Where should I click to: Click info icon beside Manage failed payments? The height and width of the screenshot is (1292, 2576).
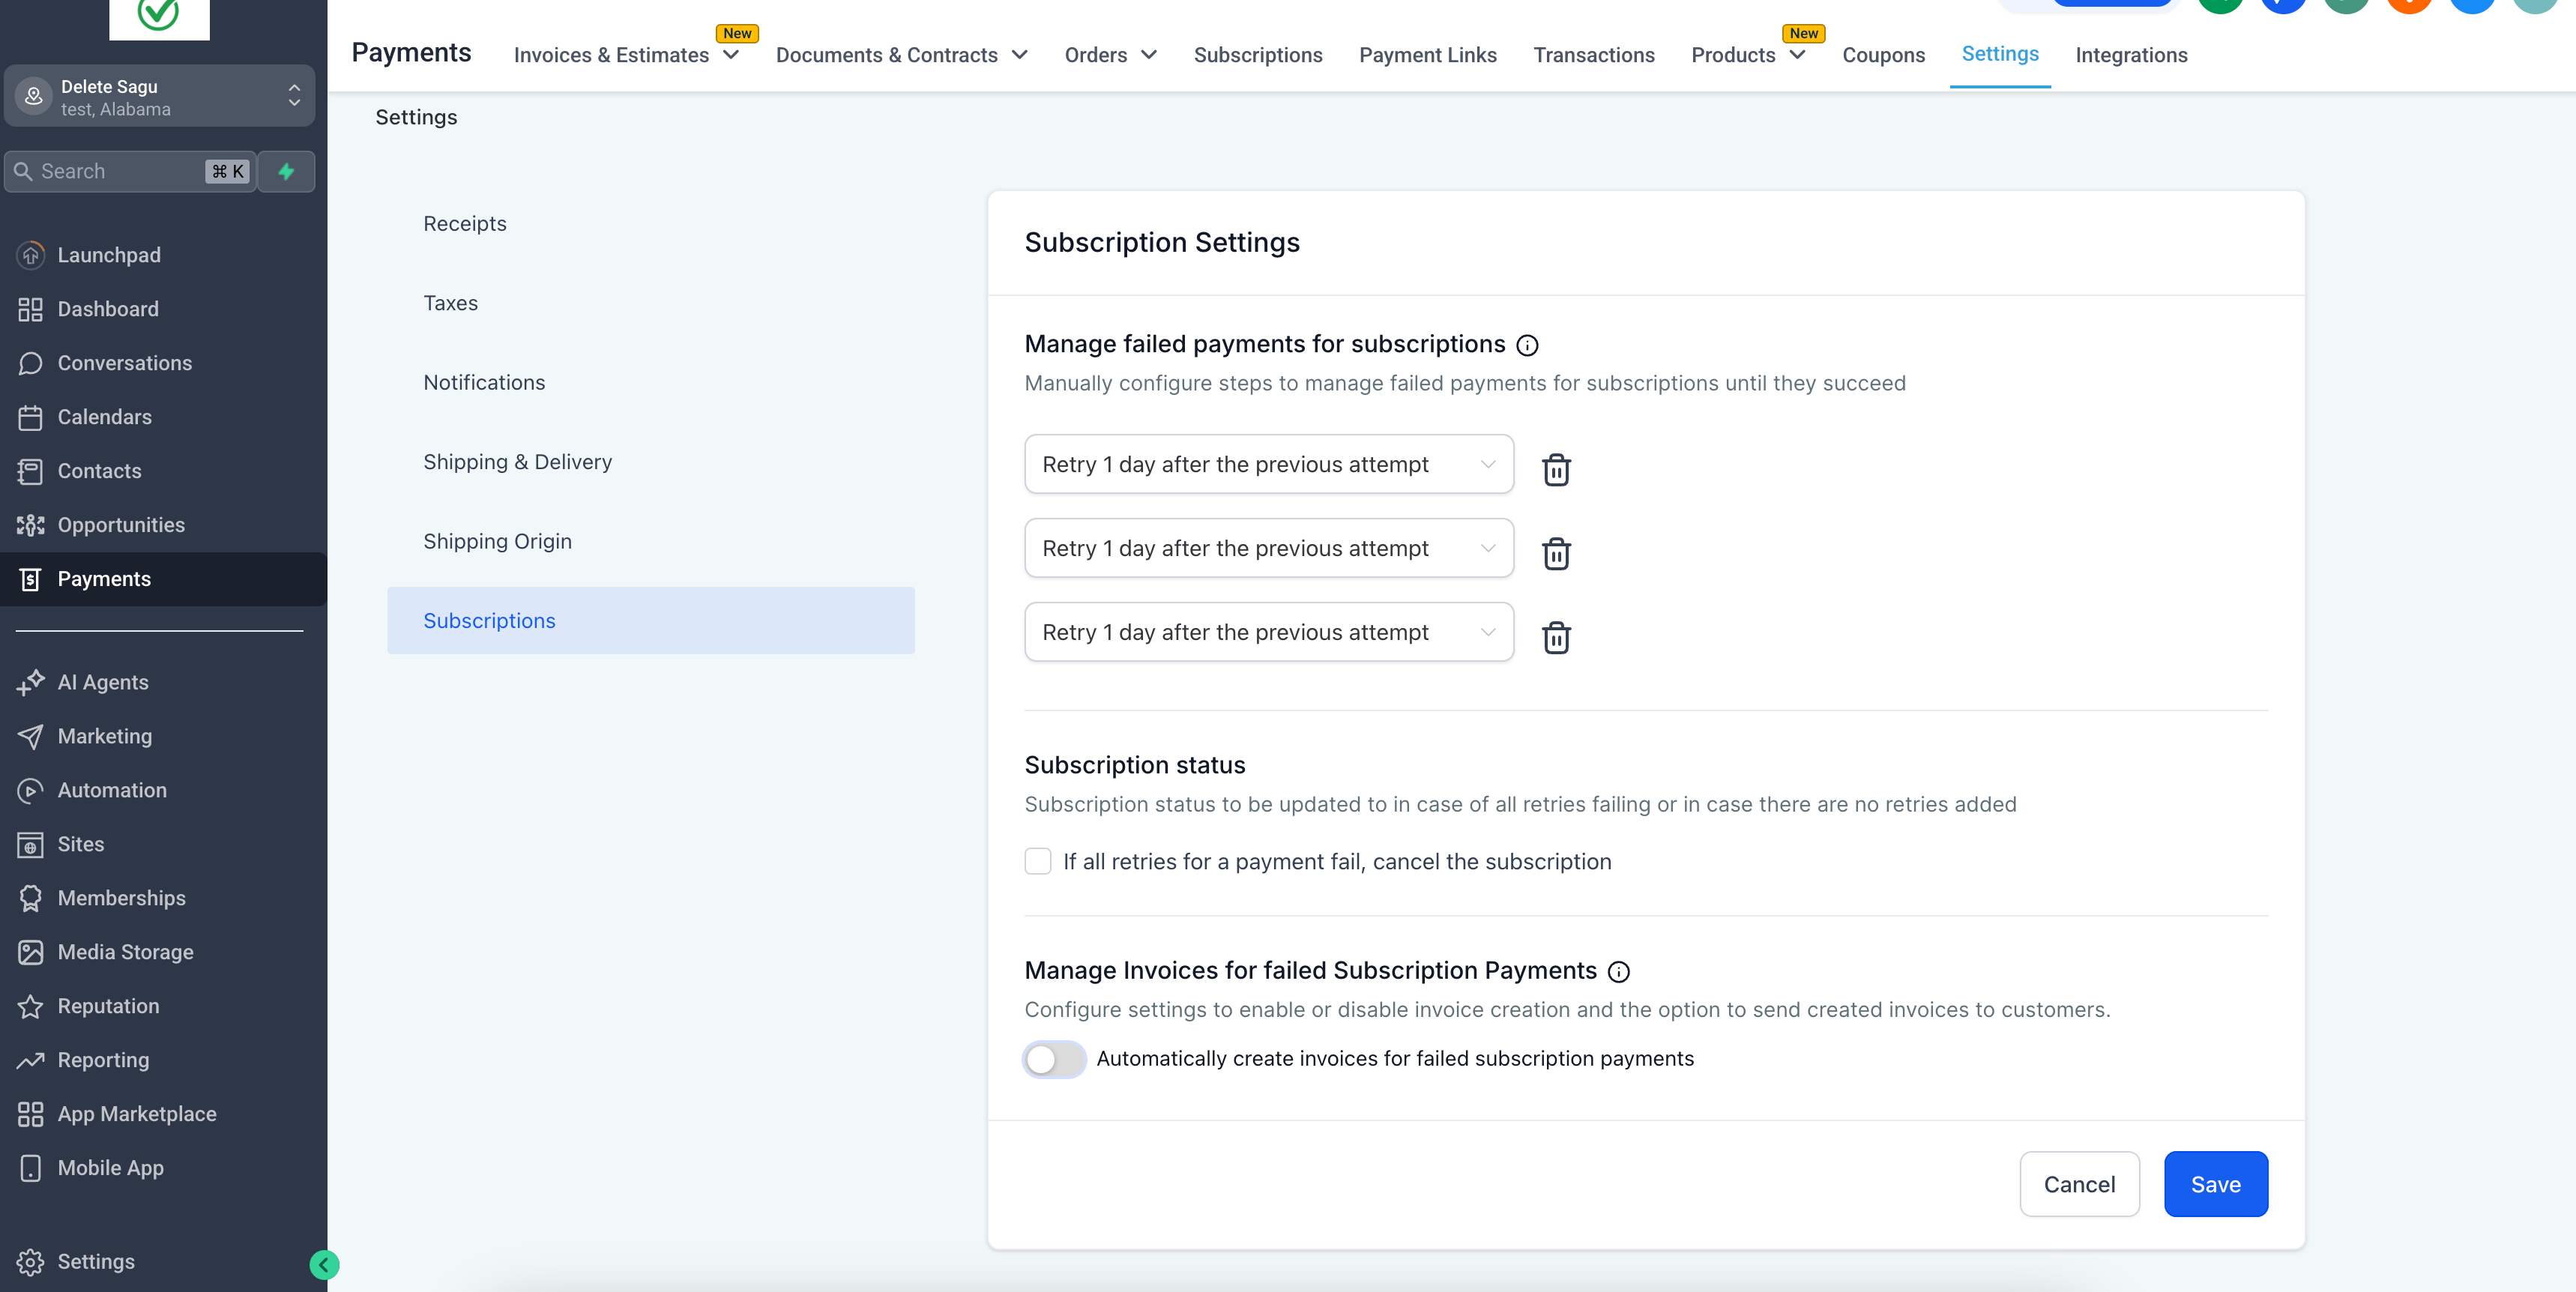(x=1527, y=345)
